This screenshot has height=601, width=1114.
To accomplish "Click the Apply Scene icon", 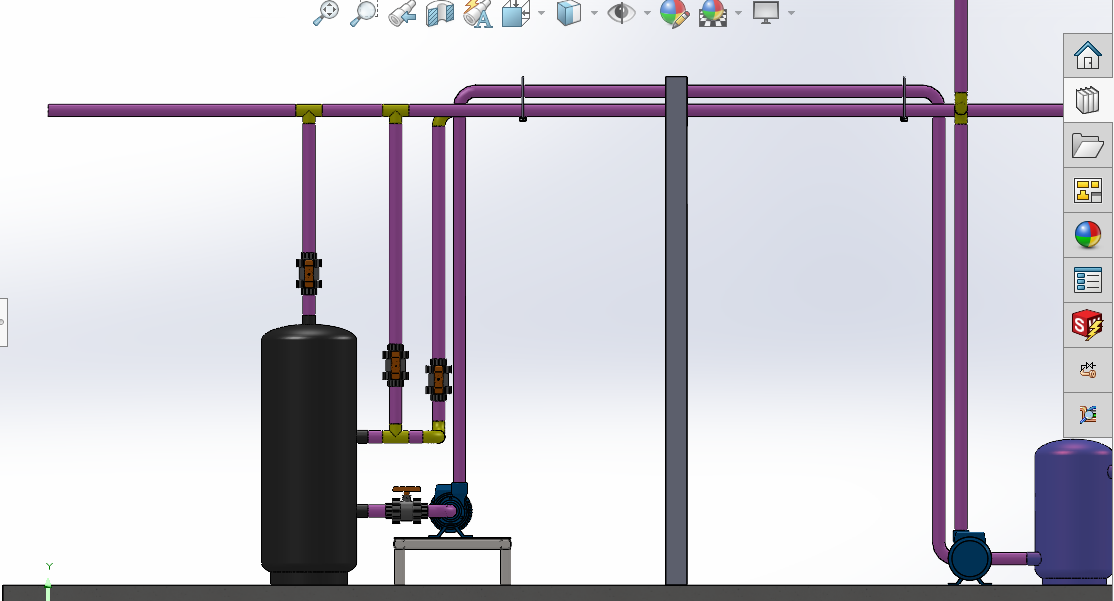I will [x=713, y=13].
